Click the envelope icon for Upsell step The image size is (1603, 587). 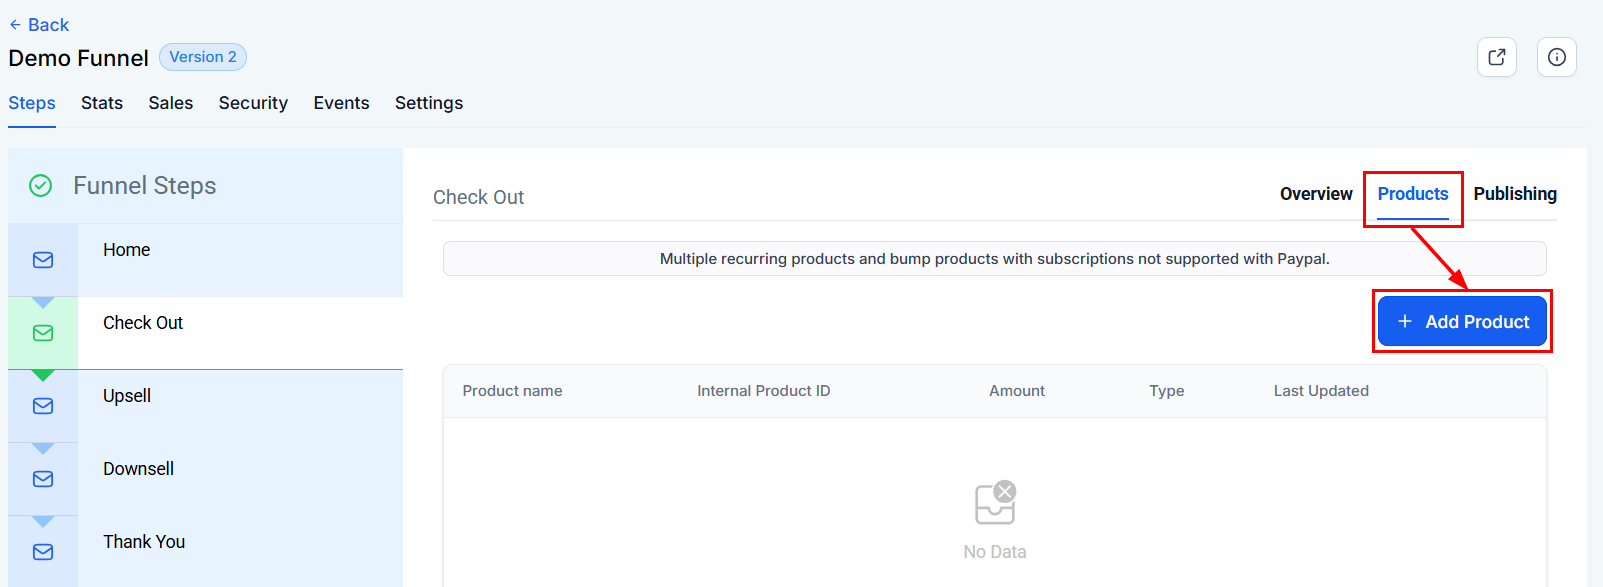(x=43, y=406)
